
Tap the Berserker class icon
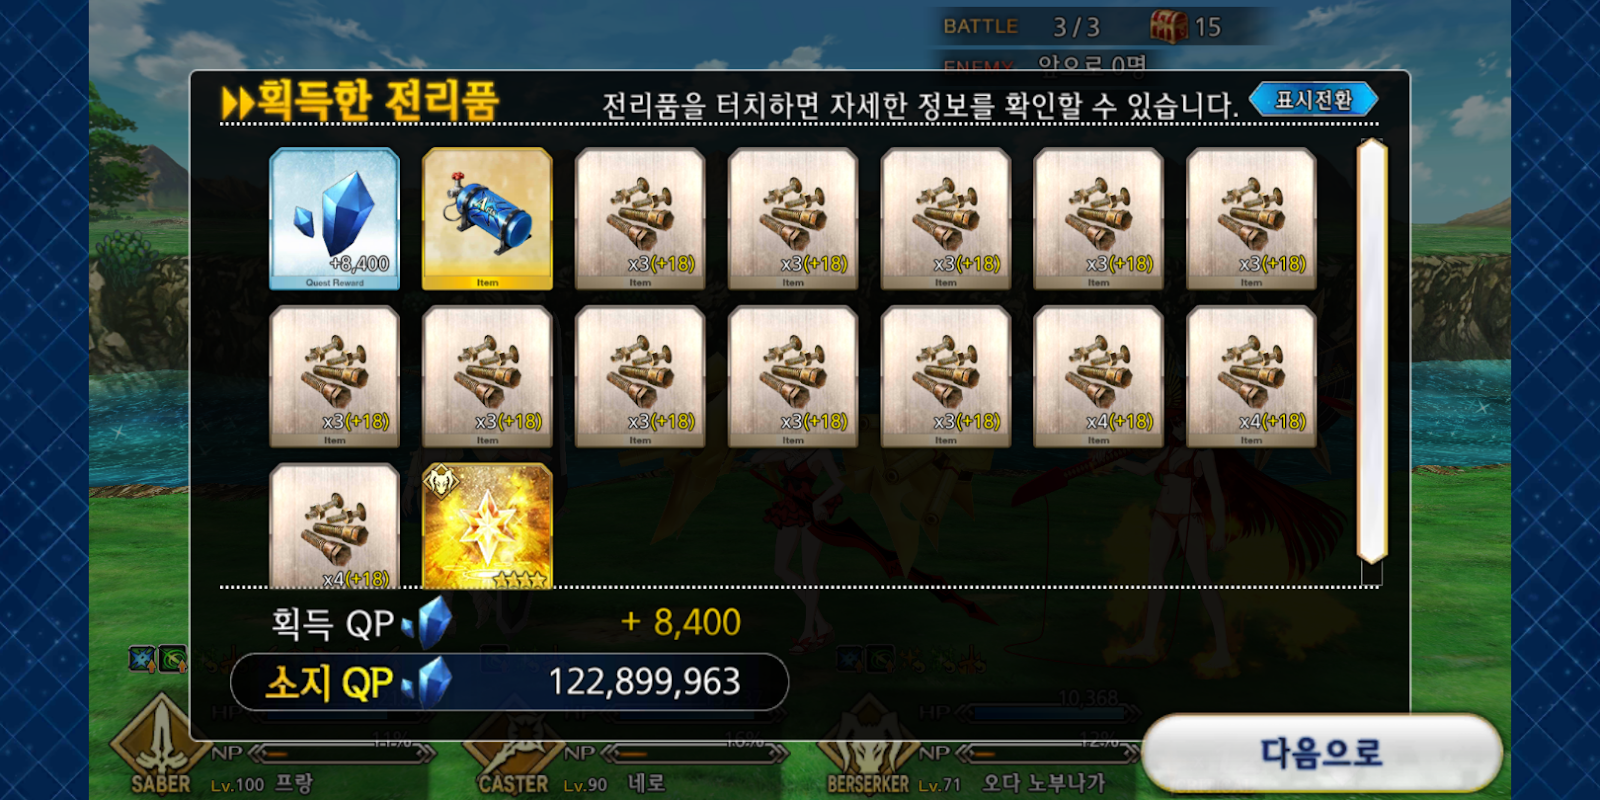(x=867, y=745)
